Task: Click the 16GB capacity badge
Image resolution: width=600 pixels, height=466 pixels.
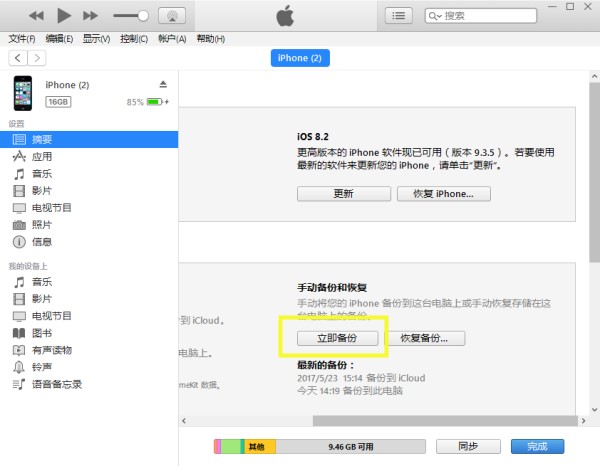Action: pyautogui.click(x=58, y=102)
